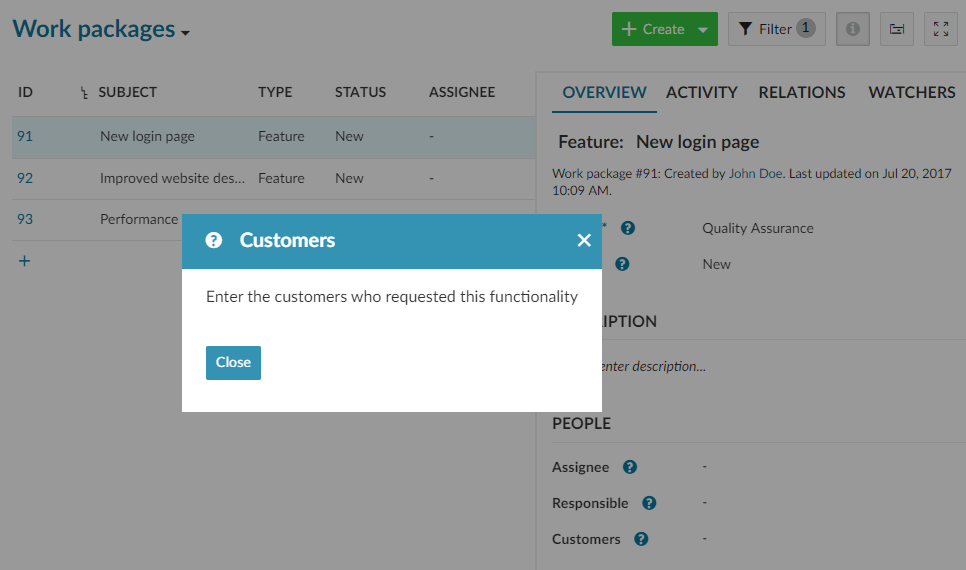Screen dimensions: 966x570
Task: Expand the Create button dropdown arrow
Action: [703, 29]
